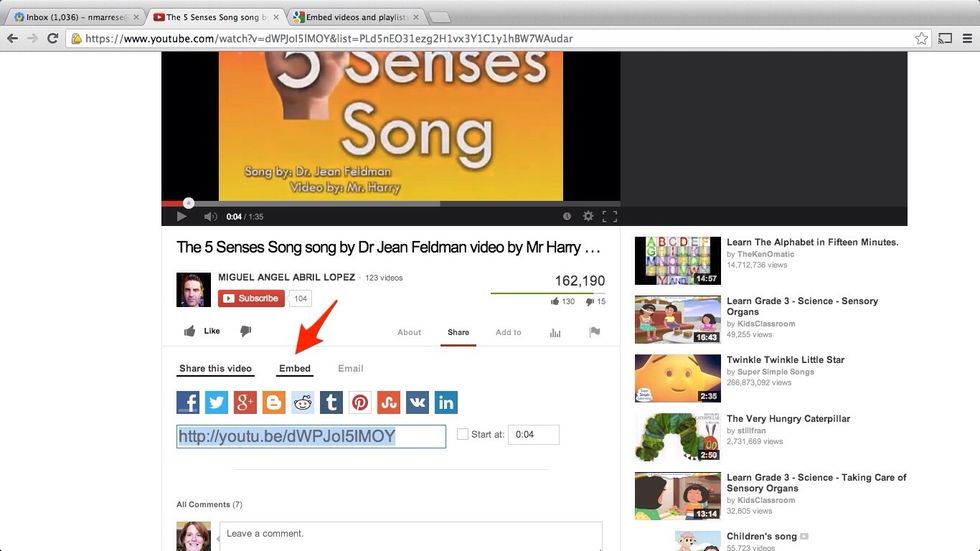
Task: Report video with the flag icon
Action: click(594, 332)
